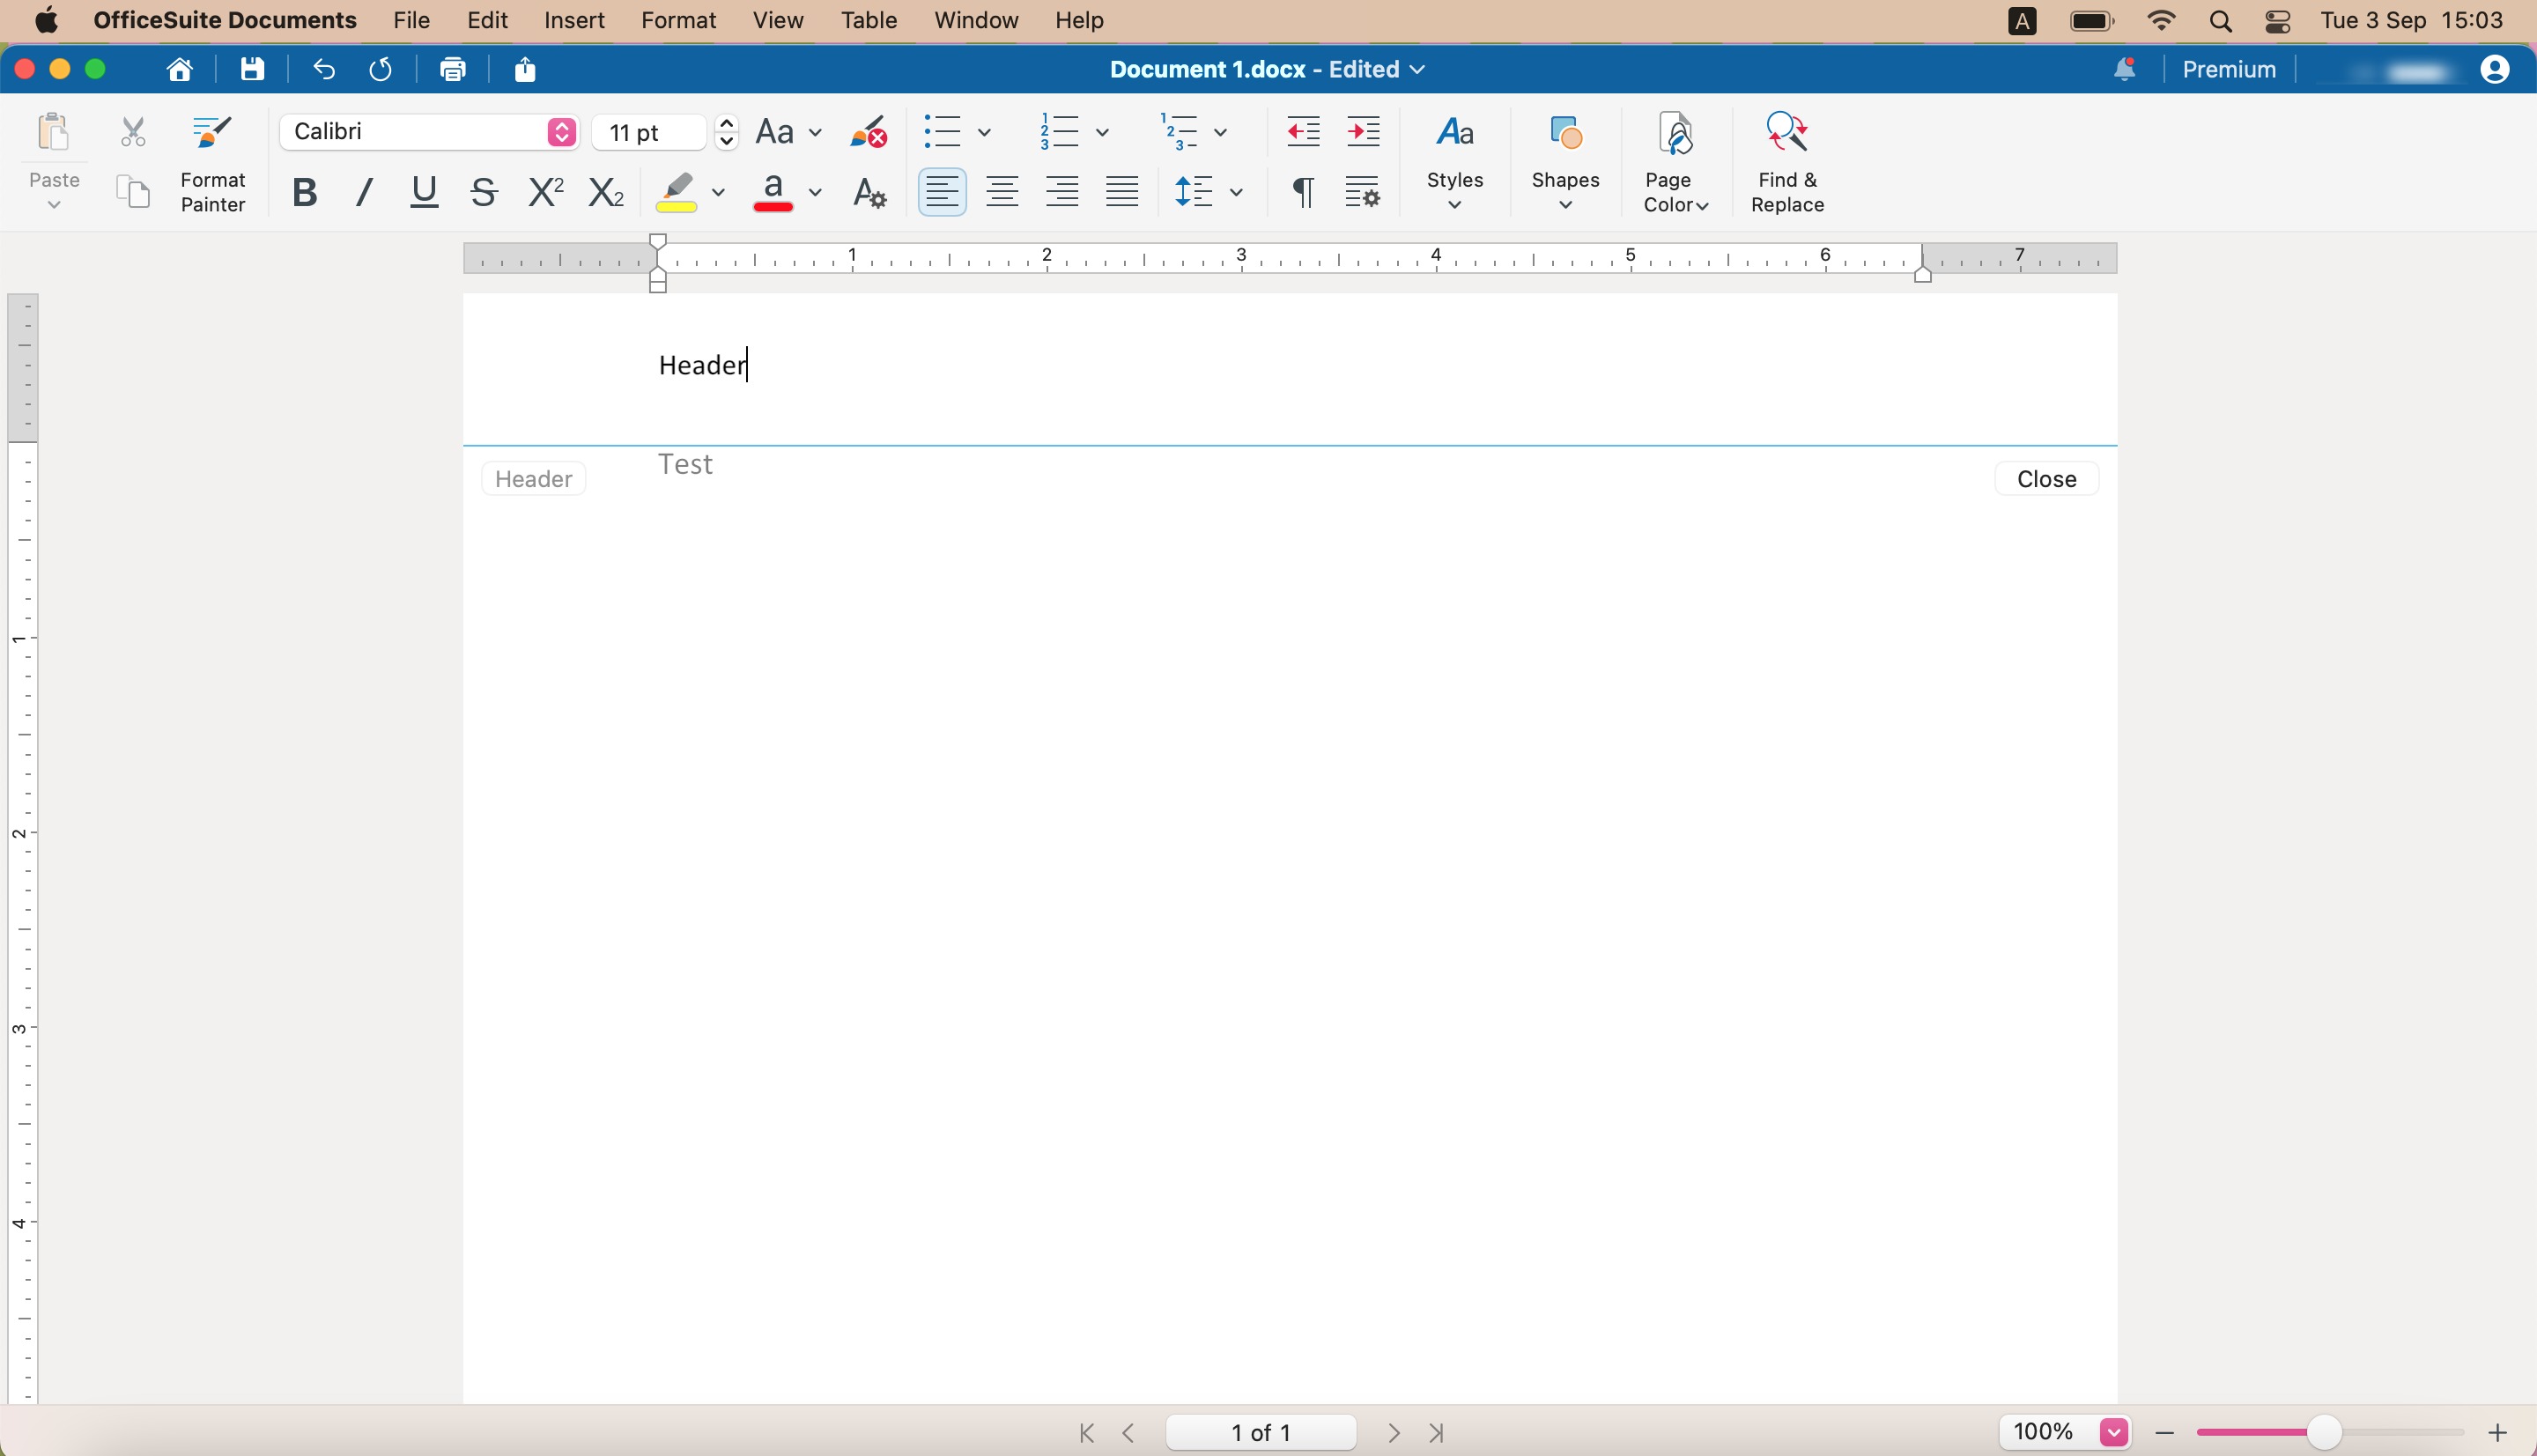The width and height of the screenshot is (2537, 1456).
Task: Click the Format Painter icon
Action: [x=212, y=133]
